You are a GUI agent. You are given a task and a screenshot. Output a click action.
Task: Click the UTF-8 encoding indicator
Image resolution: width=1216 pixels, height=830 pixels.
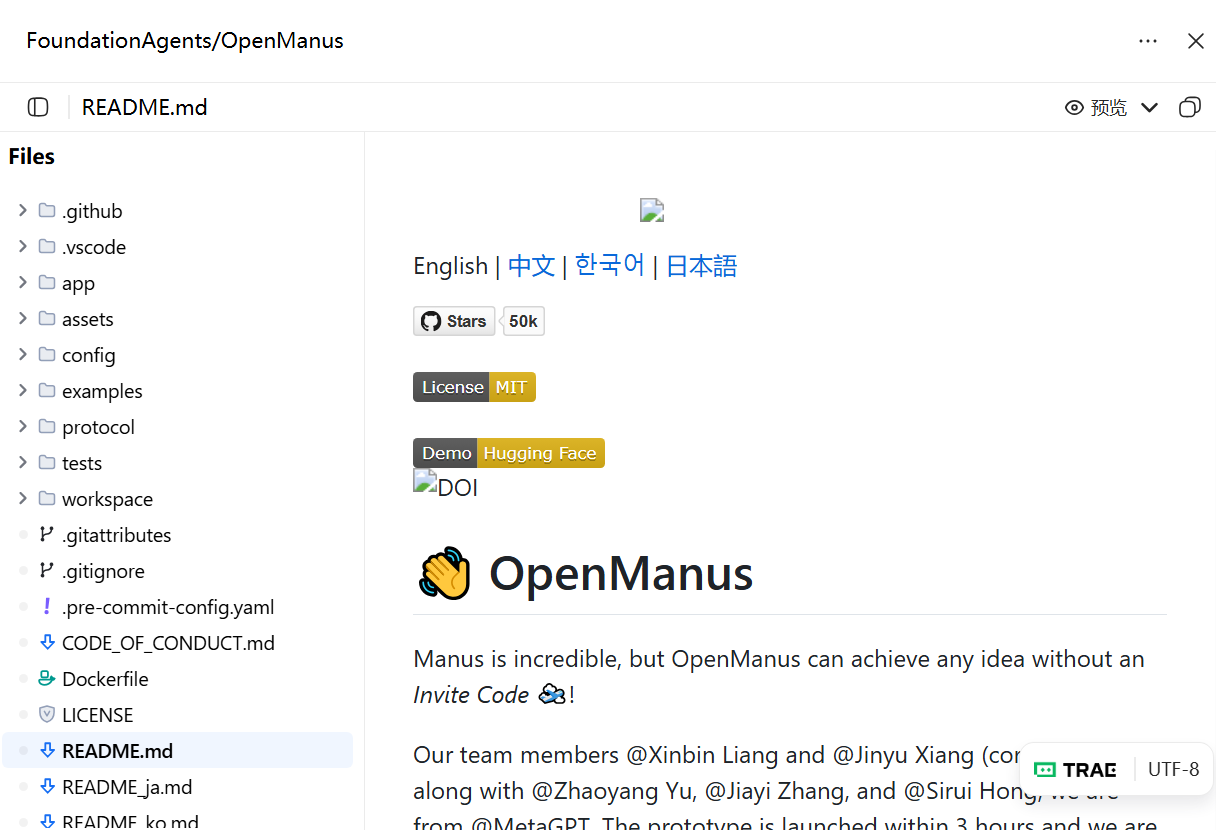(1174, 770)
